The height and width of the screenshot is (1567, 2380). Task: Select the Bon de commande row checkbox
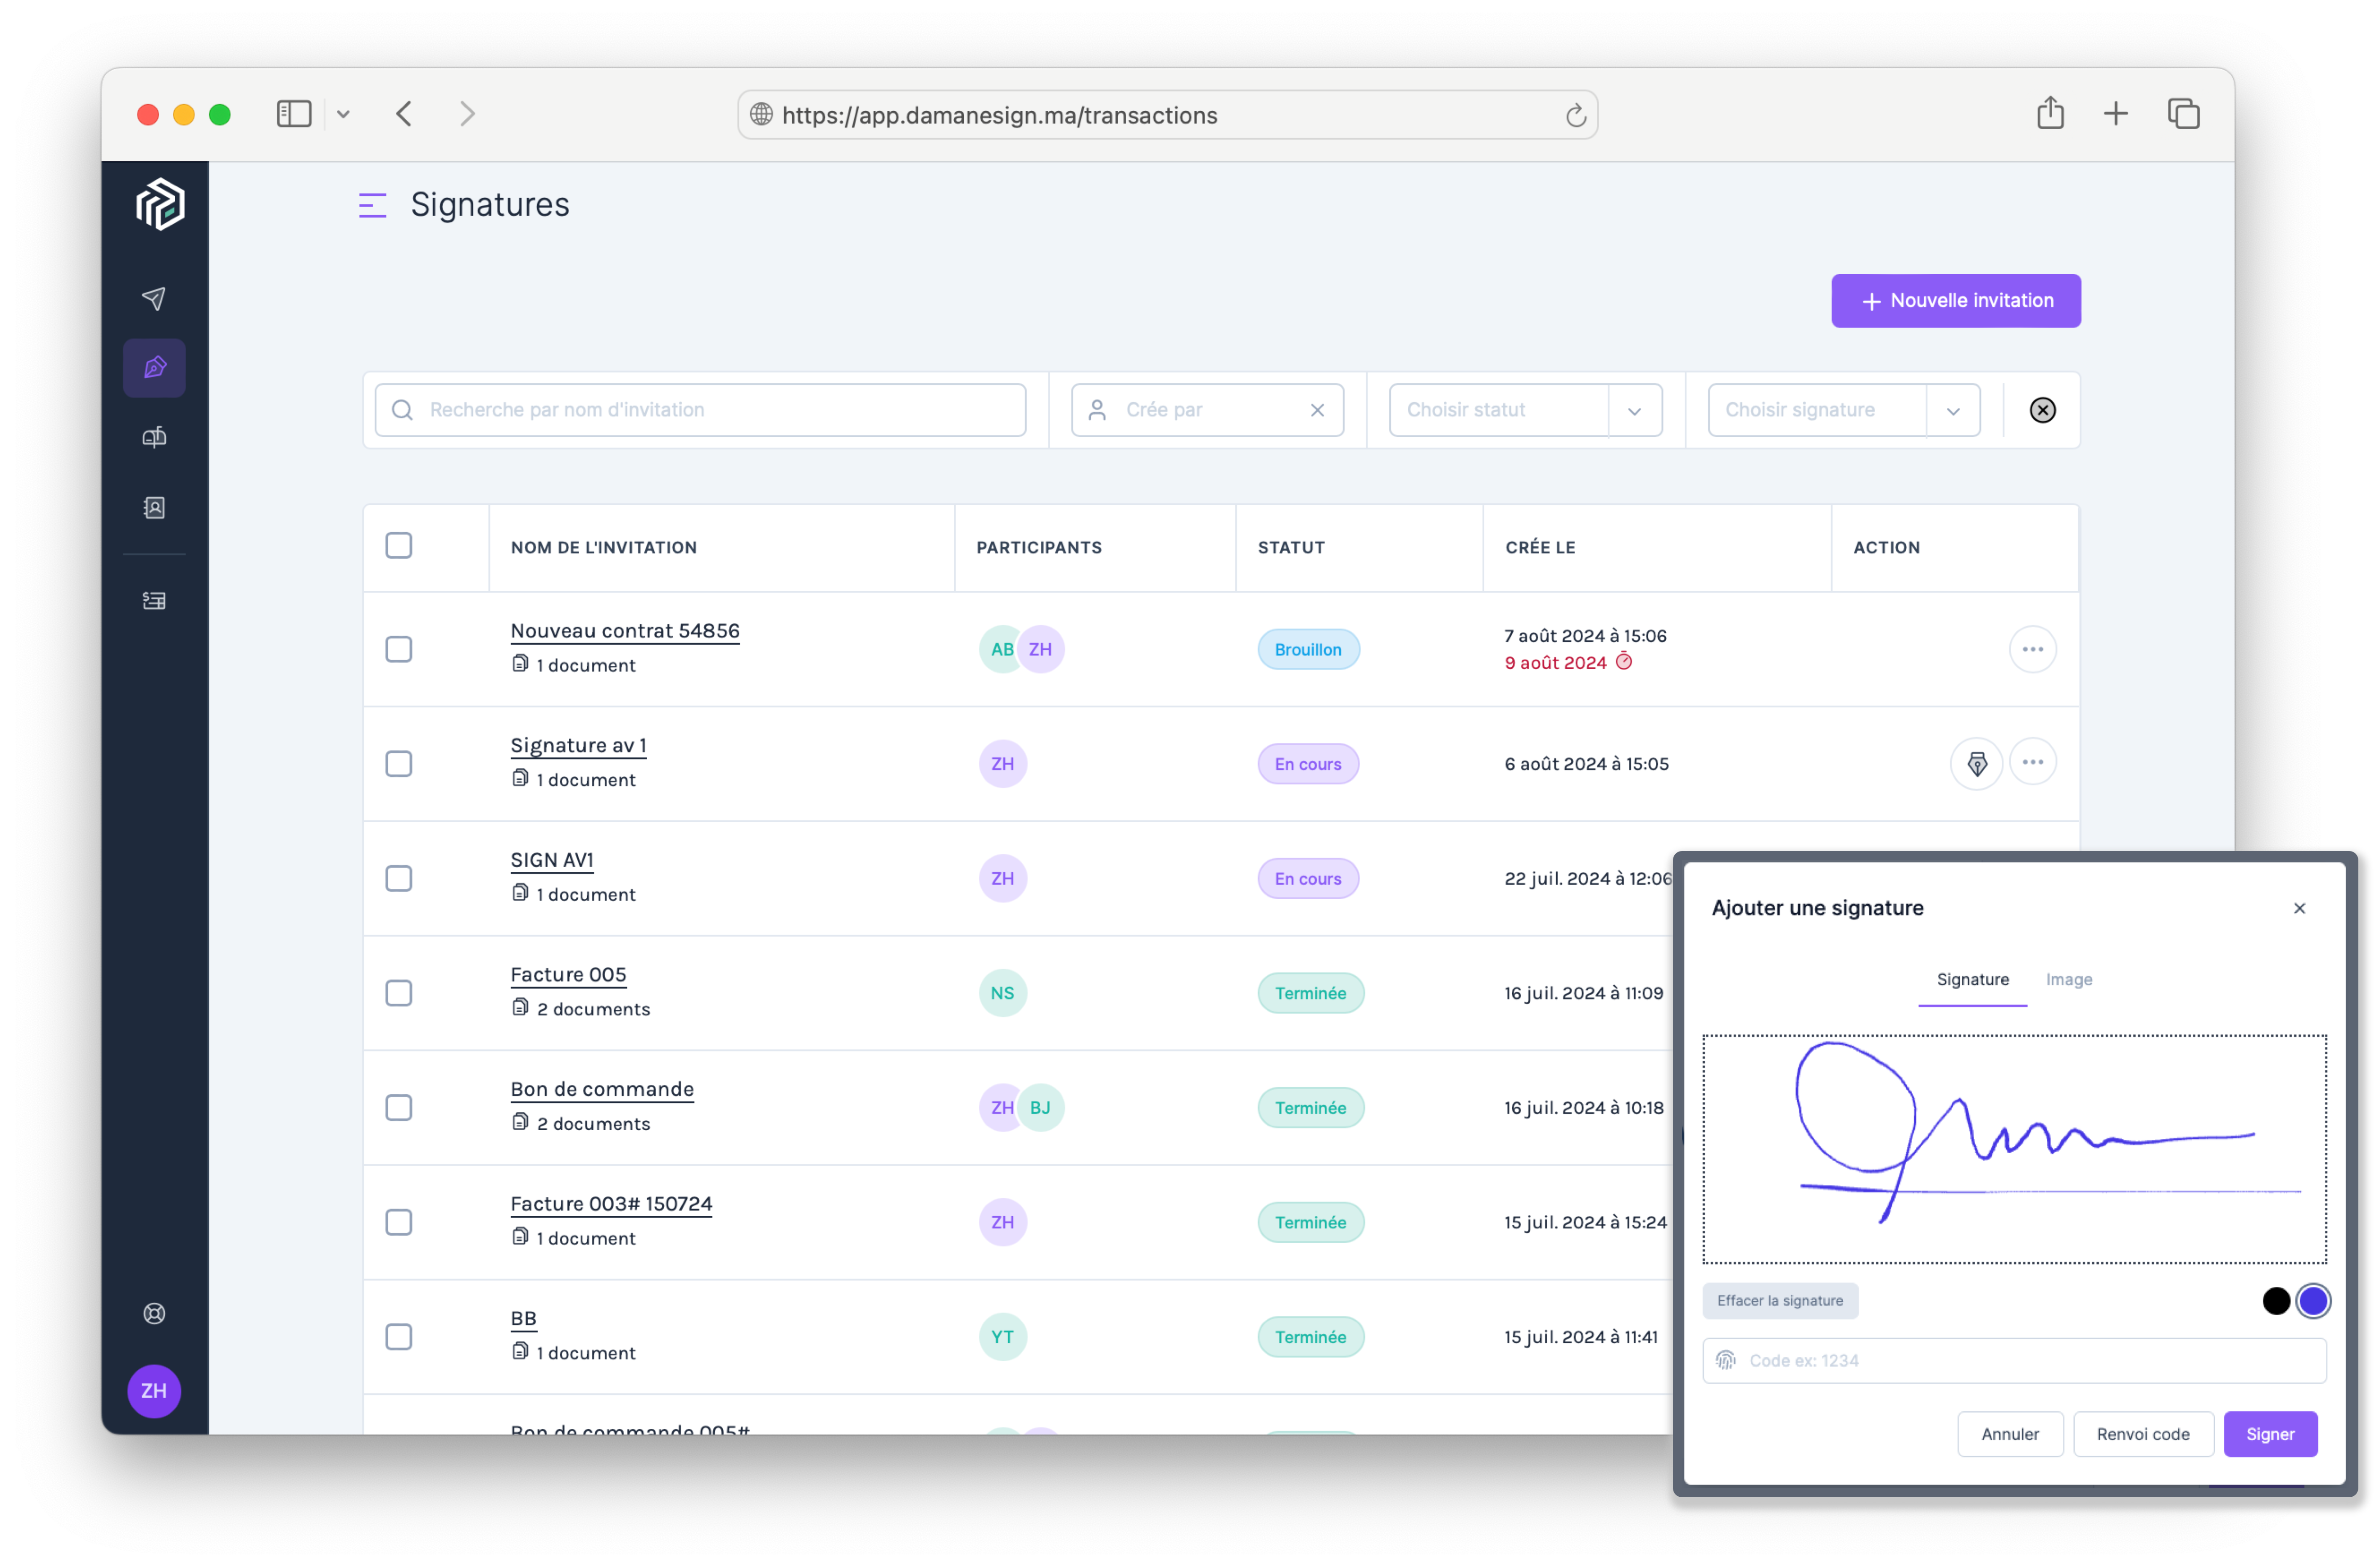[x=399, y=1107]
